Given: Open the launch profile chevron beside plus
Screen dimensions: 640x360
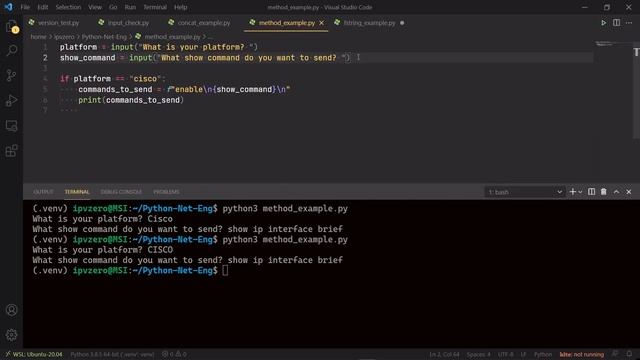Looking at the screenshot, I should tap(580, 192).
